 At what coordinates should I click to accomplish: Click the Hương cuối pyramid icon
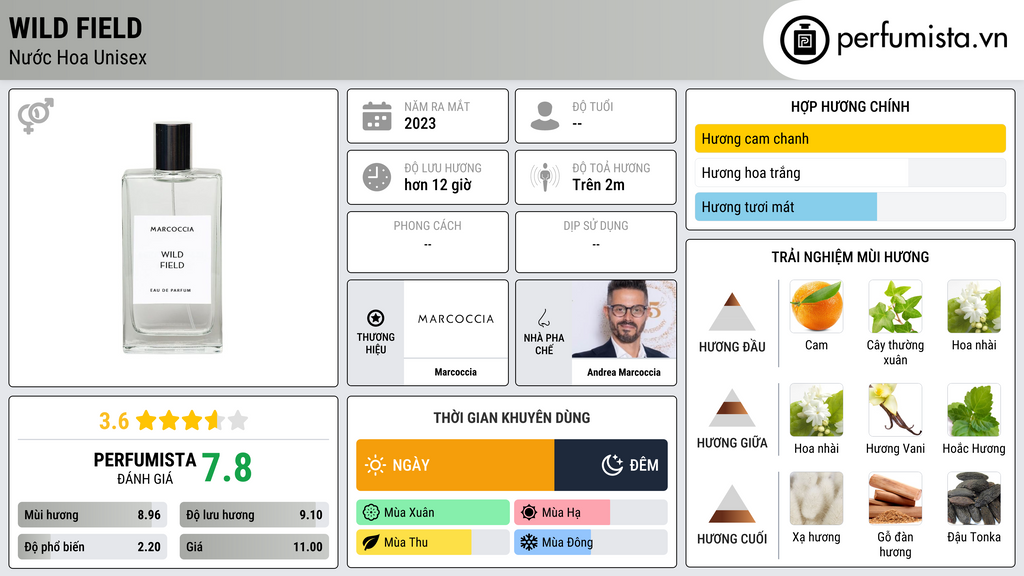click(732, 504)
